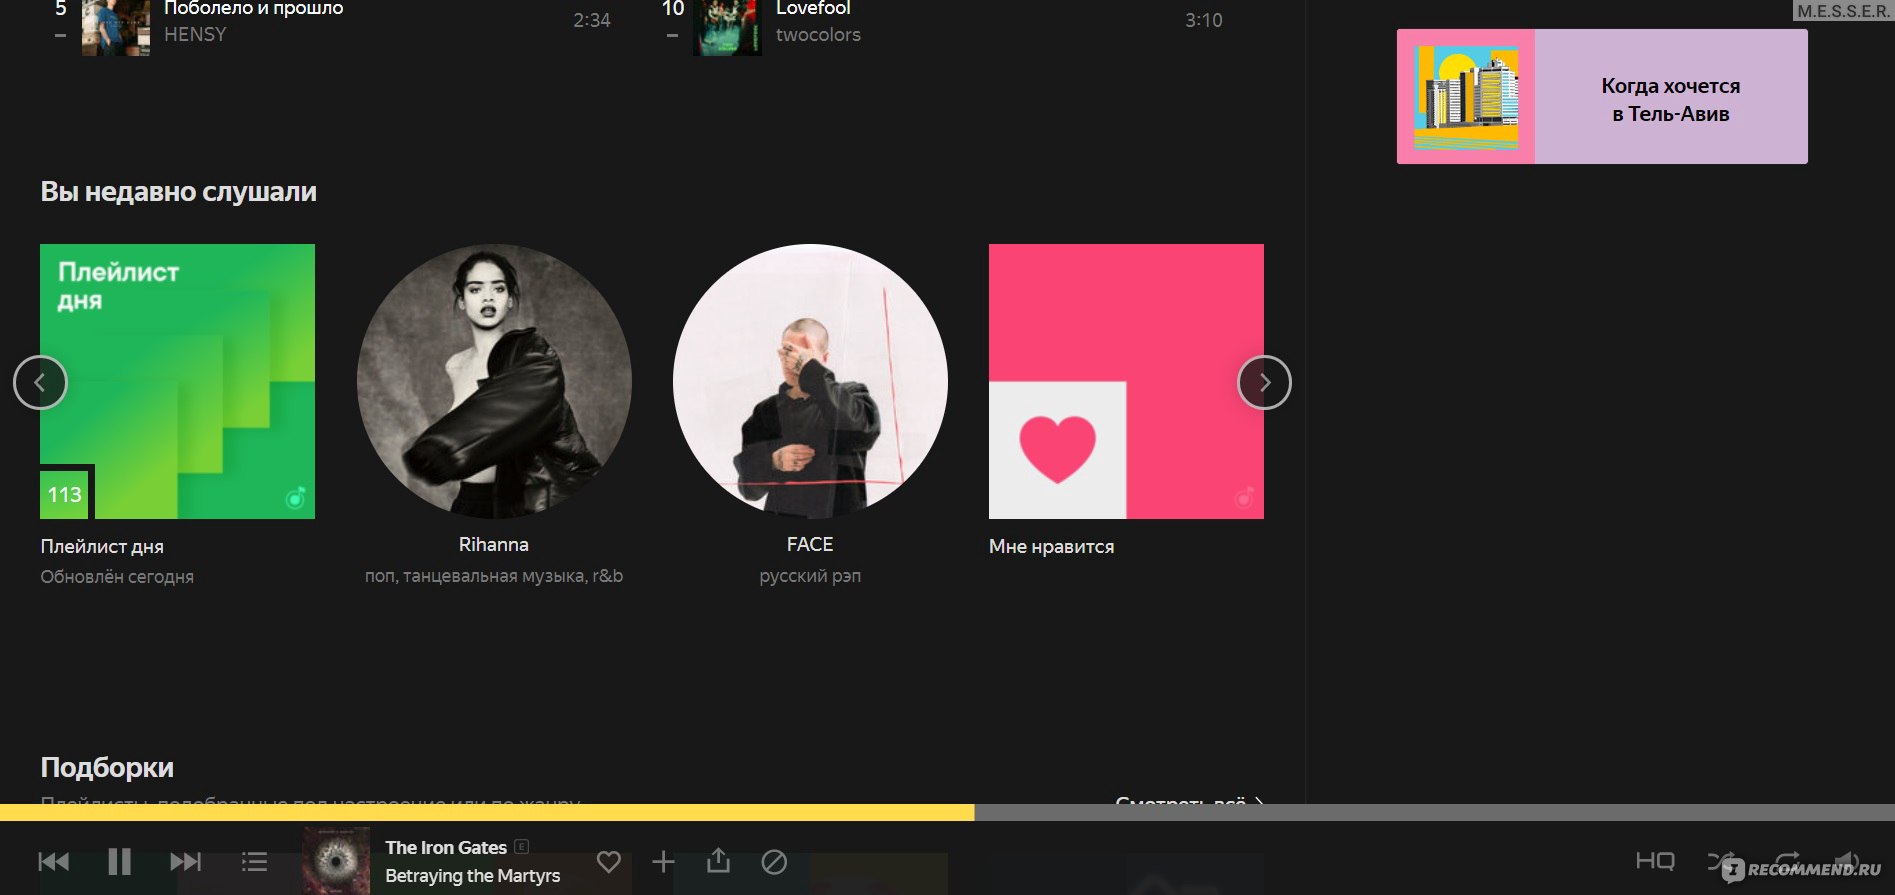
Task: Pause the current track
Action: (119, 861)
